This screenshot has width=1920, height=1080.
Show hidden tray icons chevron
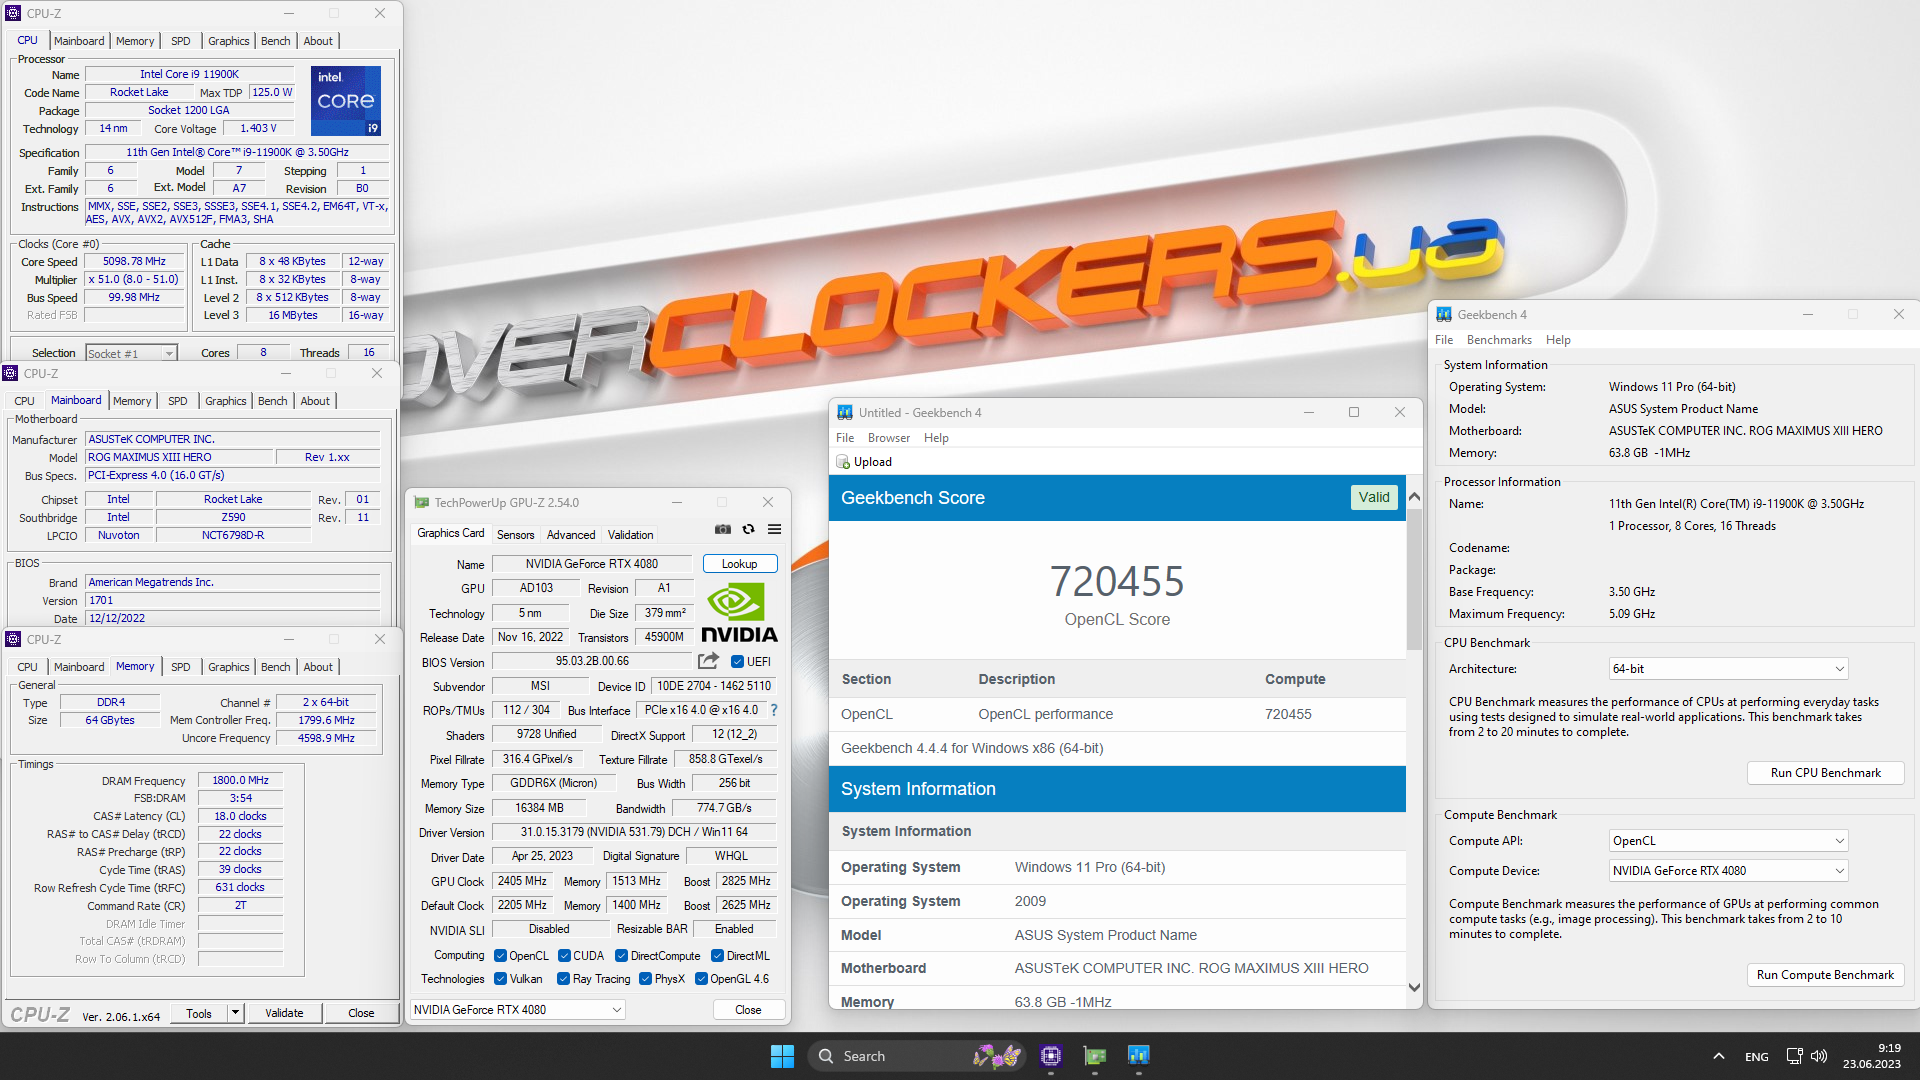click(x=1718, y=1056)
